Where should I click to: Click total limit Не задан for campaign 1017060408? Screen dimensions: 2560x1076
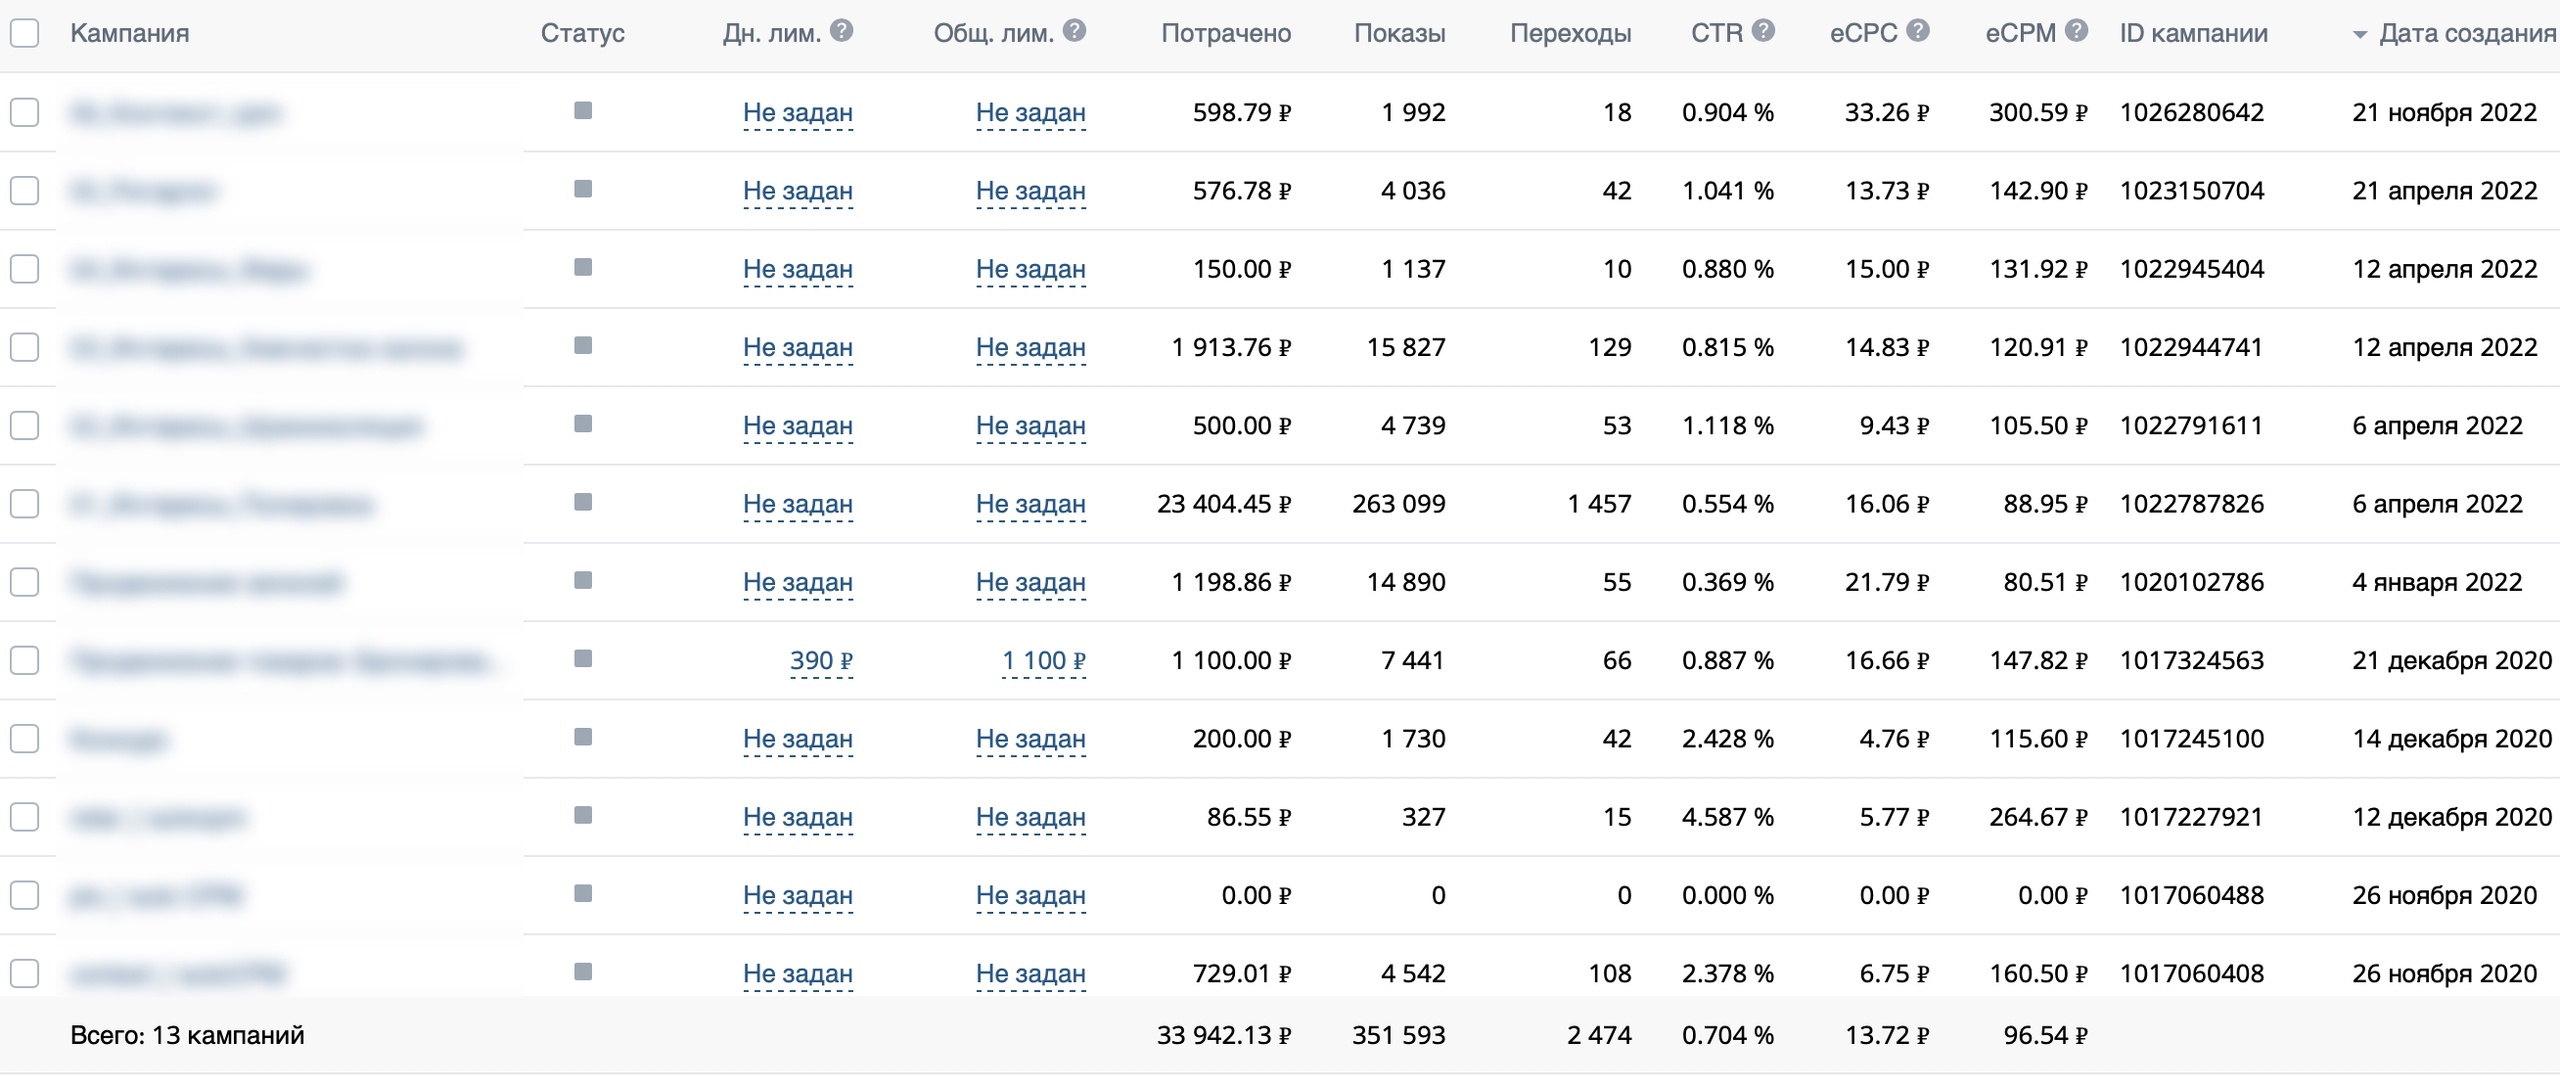(1030, 974)
